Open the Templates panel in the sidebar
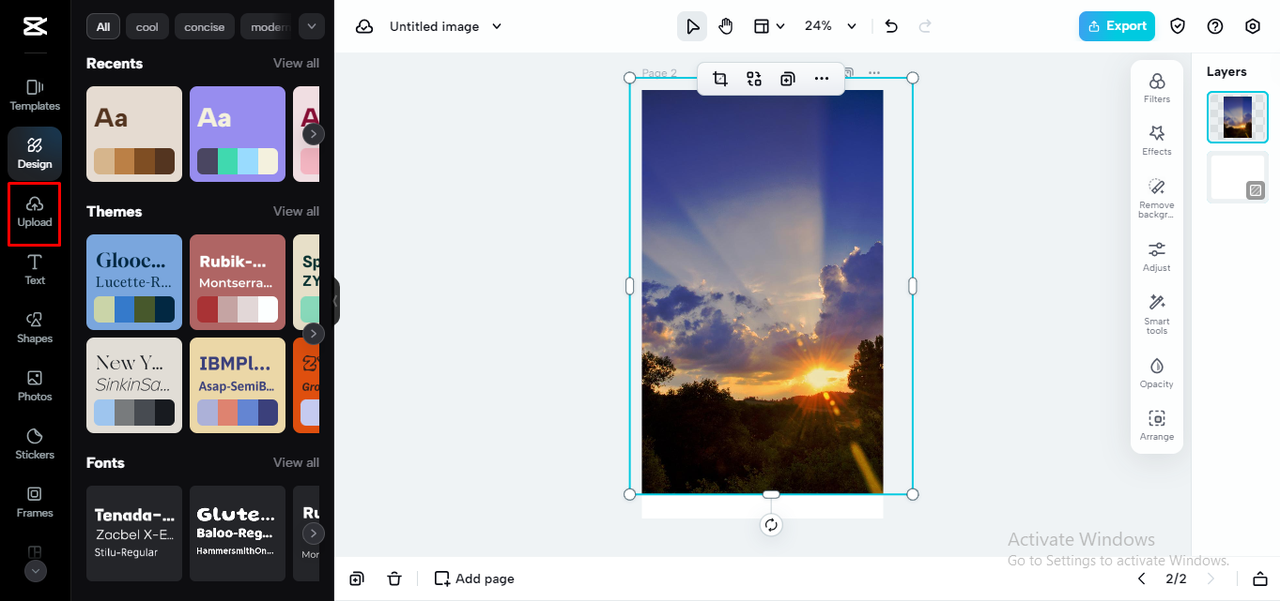The image size is (1280, 601). pyautogui.click(x=35, y=95)
